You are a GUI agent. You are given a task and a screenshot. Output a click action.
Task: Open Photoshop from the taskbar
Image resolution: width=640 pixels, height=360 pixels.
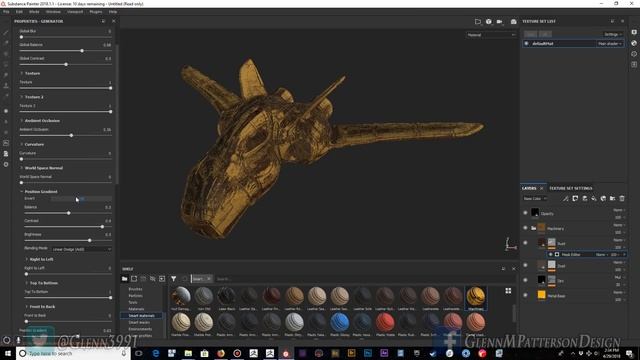click(x=368, y=353)
